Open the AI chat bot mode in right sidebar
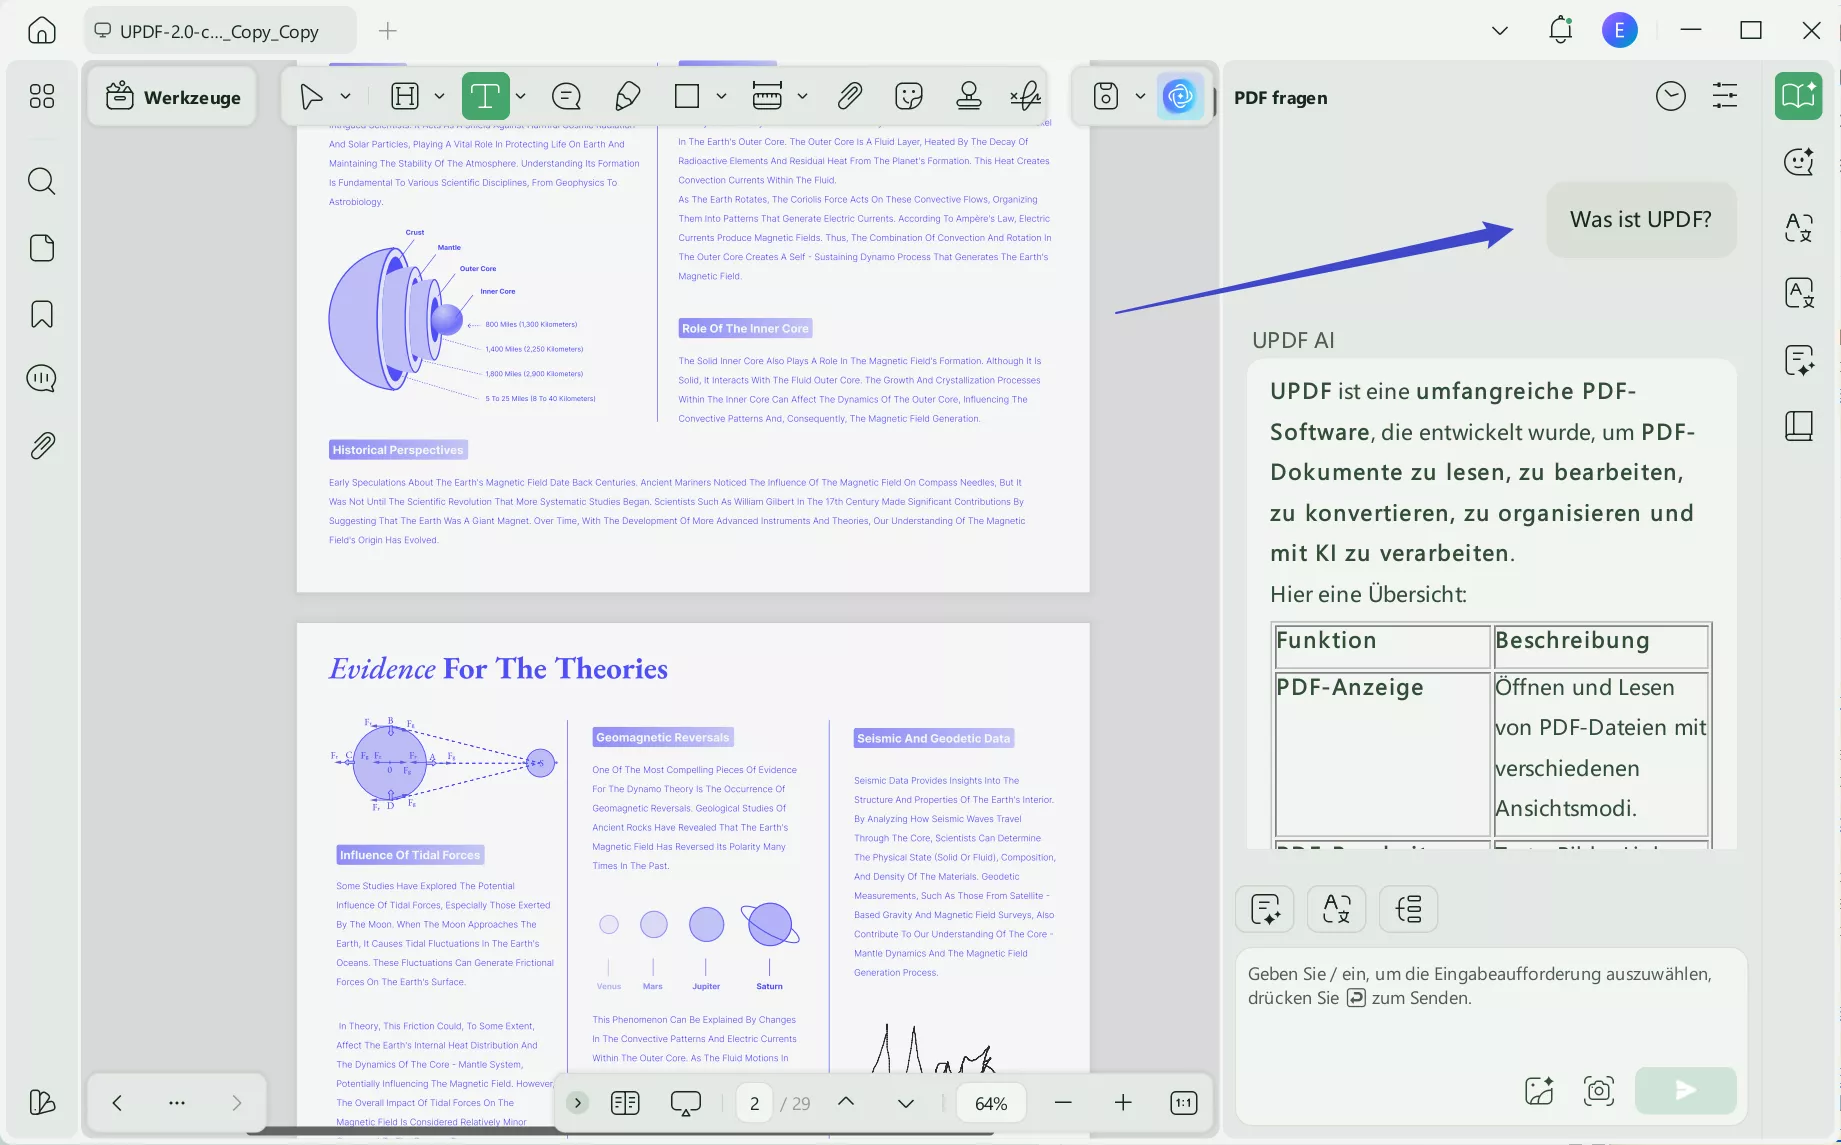This screenshot has width=1841, height=1145. click(x=1799, y=161)
